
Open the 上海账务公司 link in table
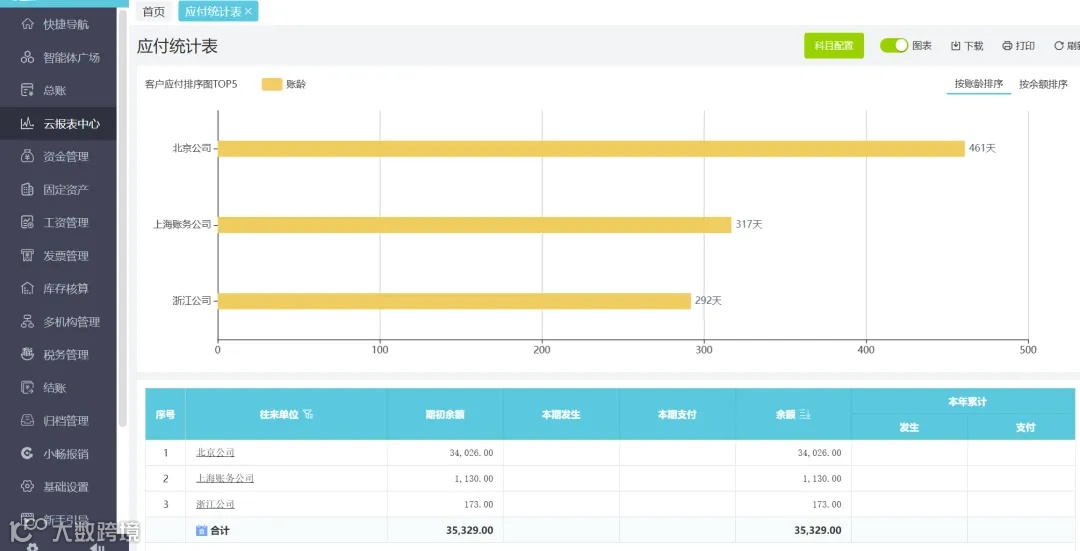[x=225, y=478]
